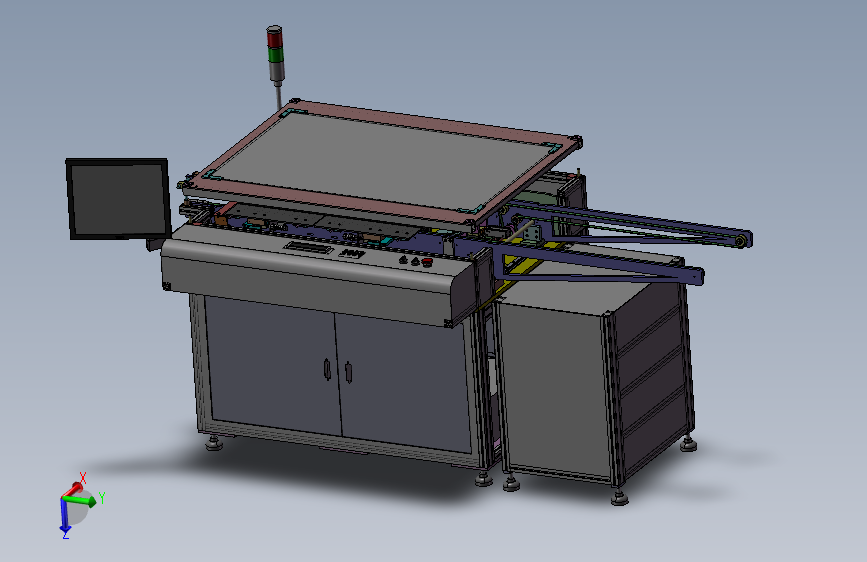Select the black monitor screen on the machine

click(x=118, y=199)
